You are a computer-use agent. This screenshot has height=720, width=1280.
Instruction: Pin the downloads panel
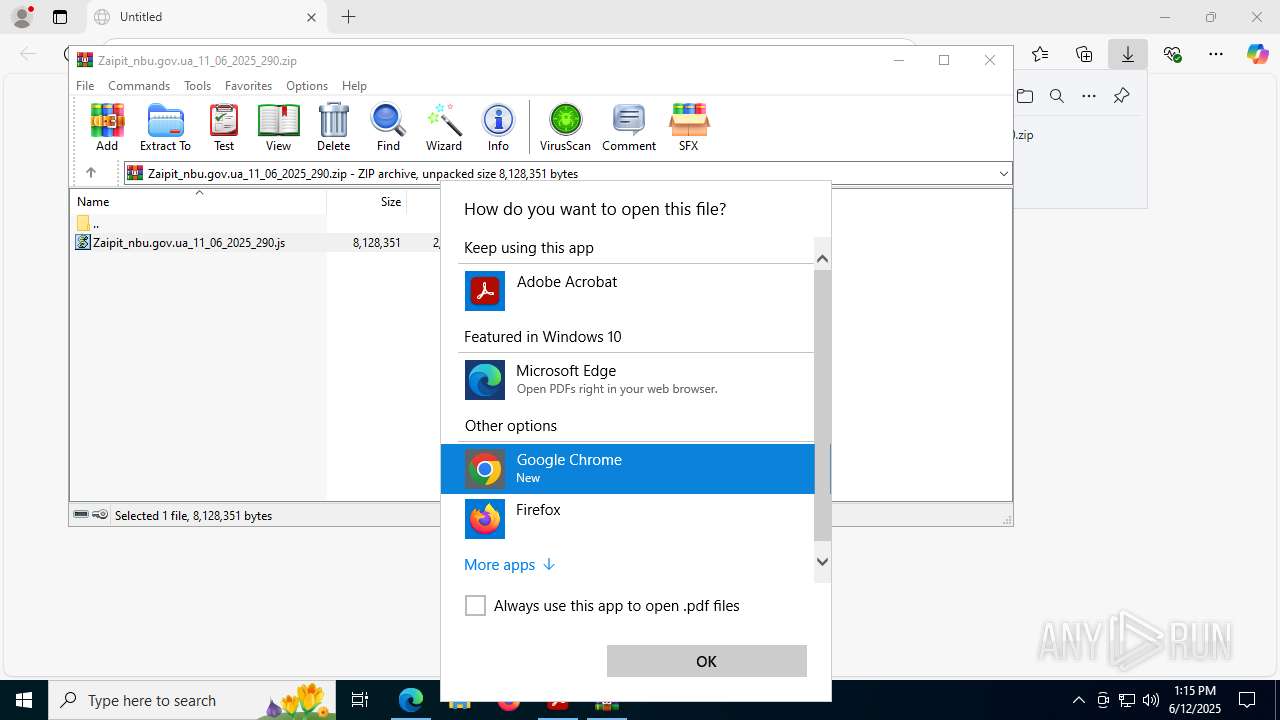pyautogui.click(x=1121, y=96)
